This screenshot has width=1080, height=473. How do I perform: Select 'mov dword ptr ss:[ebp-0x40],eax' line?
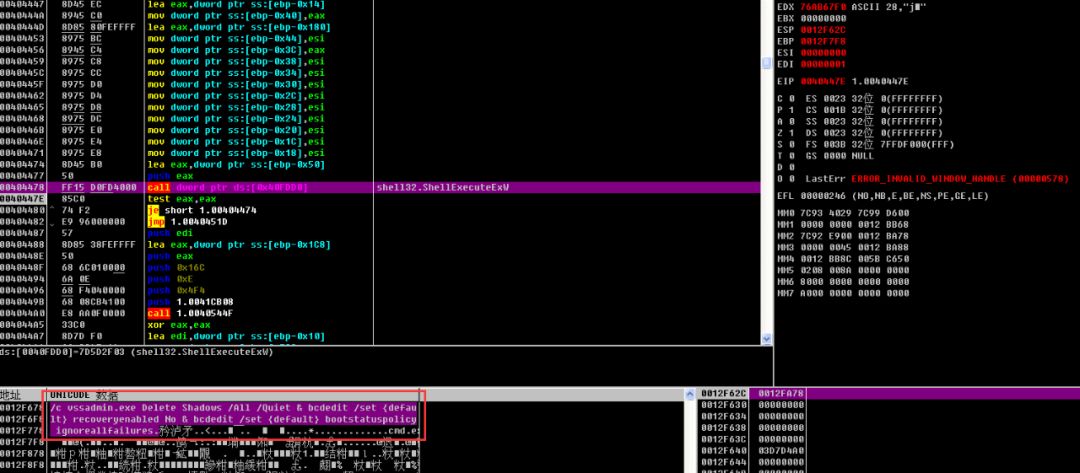coord(236,16)
